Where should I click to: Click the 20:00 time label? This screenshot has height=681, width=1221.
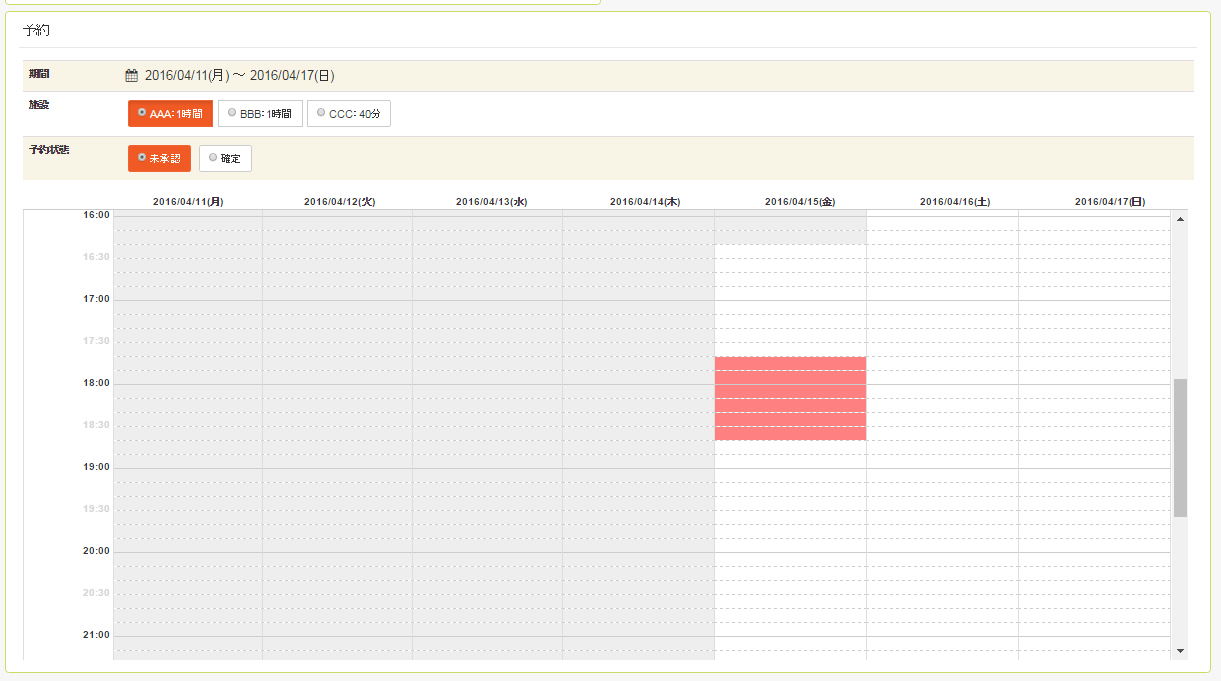(x=97, y=551)
